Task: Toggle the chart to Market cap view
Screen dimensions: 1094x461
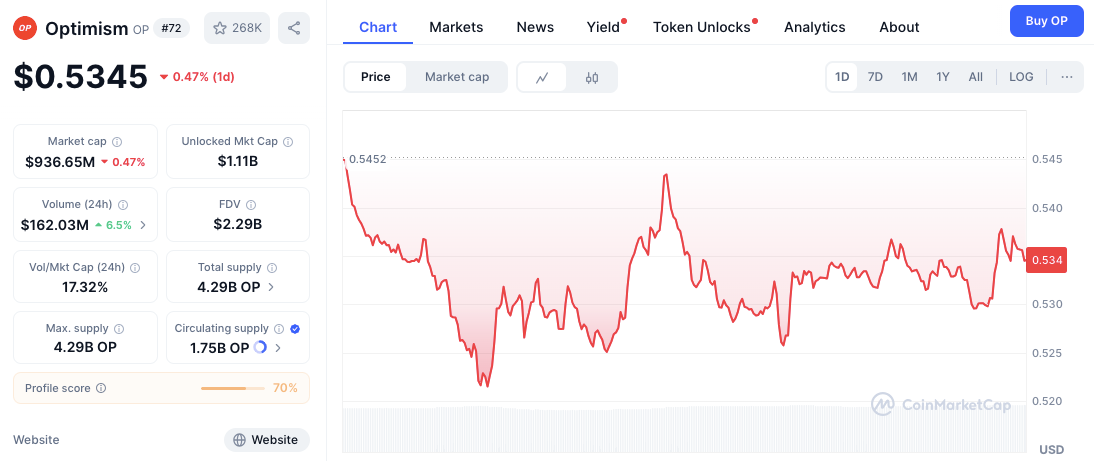Action: tap(457, 77)
